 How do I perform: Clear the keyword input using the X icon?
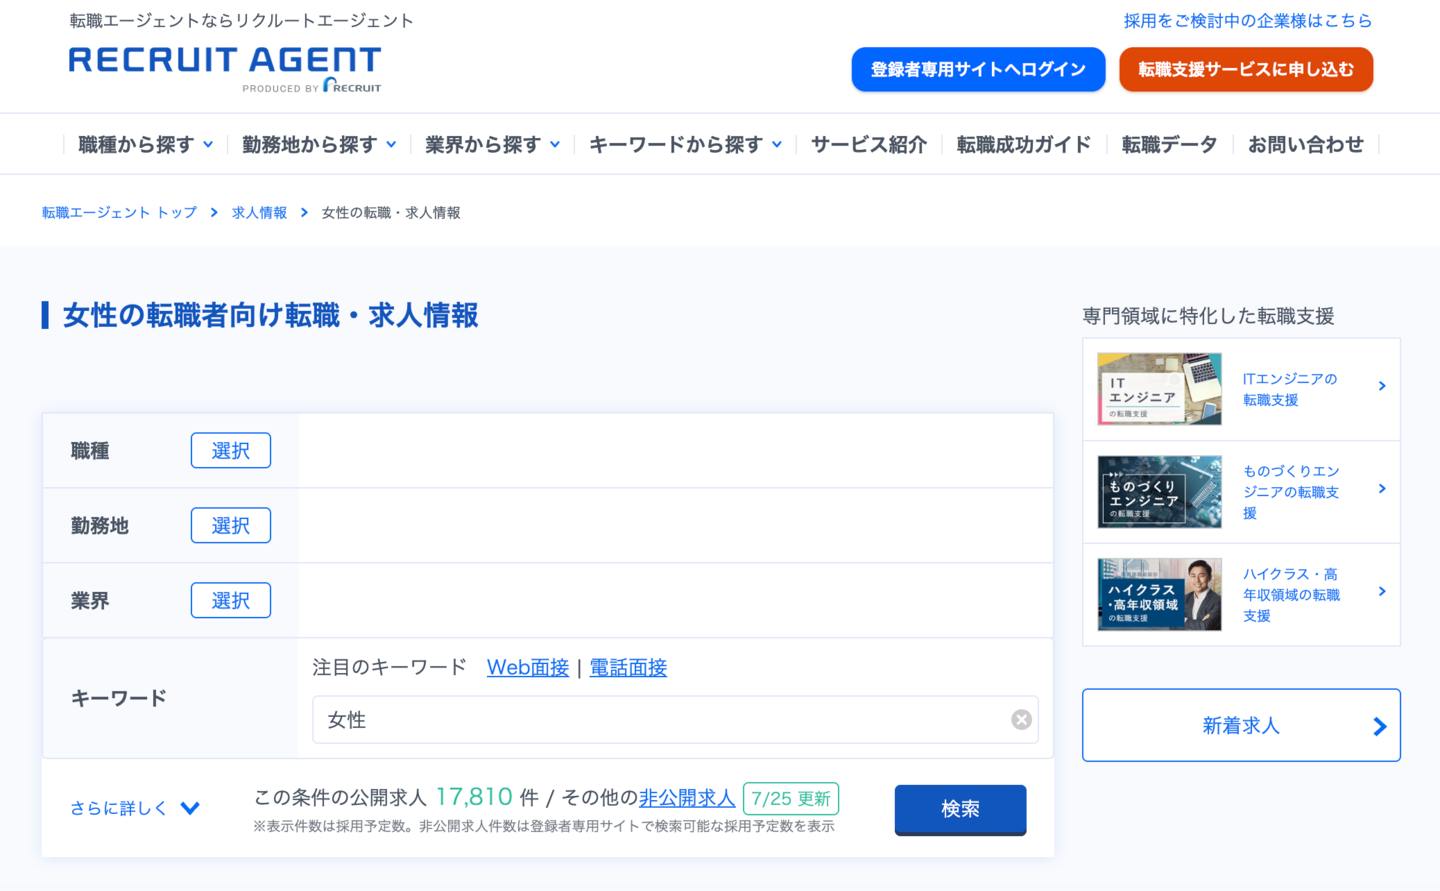click(x=1021, y=719)
